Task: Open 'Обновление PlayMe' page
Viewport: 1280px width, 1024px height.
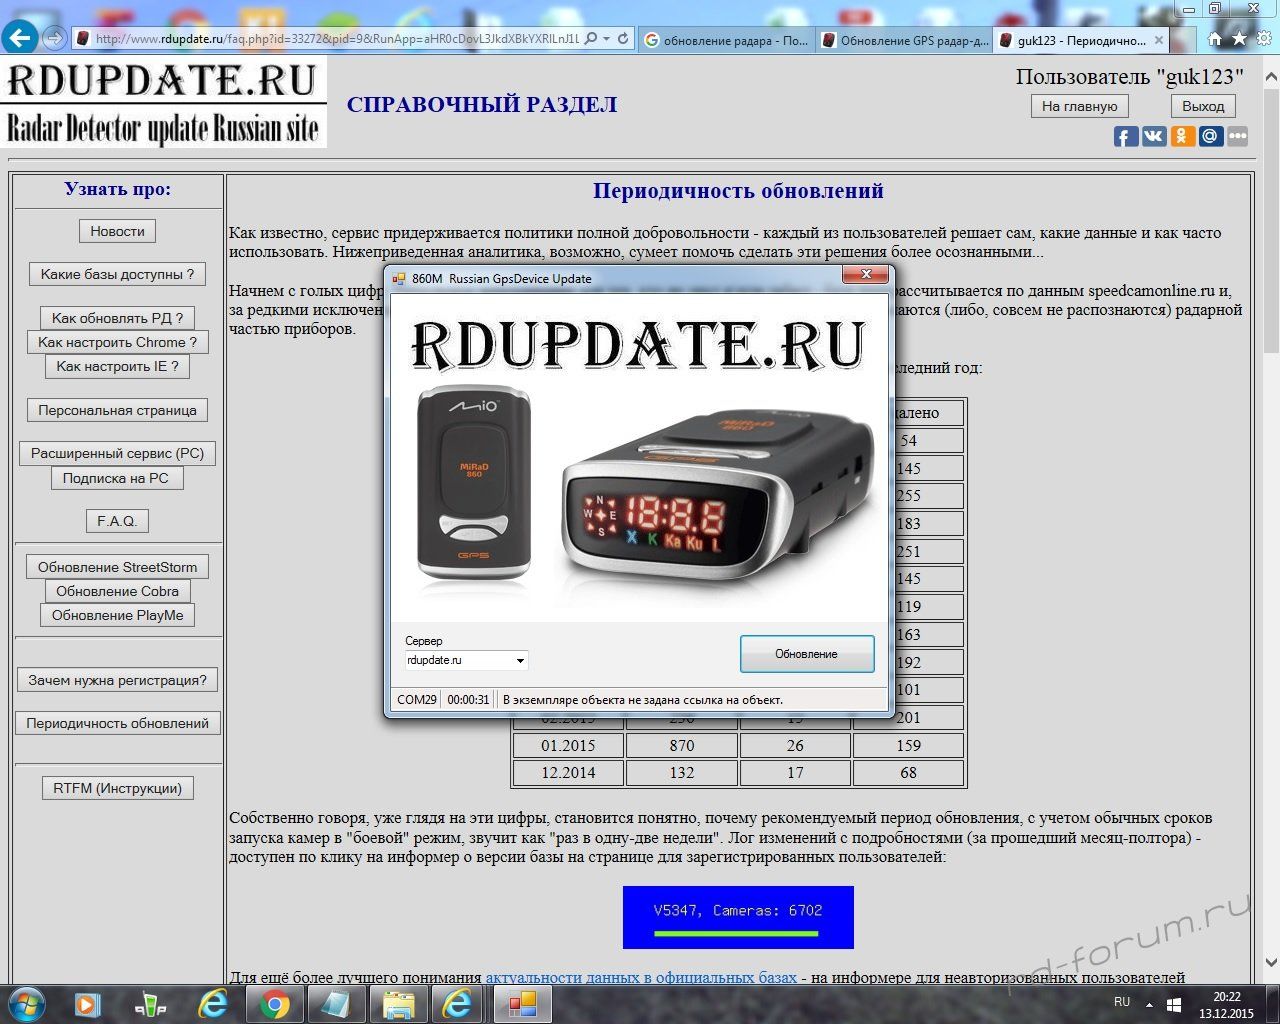Action: [x=117, y=615]
